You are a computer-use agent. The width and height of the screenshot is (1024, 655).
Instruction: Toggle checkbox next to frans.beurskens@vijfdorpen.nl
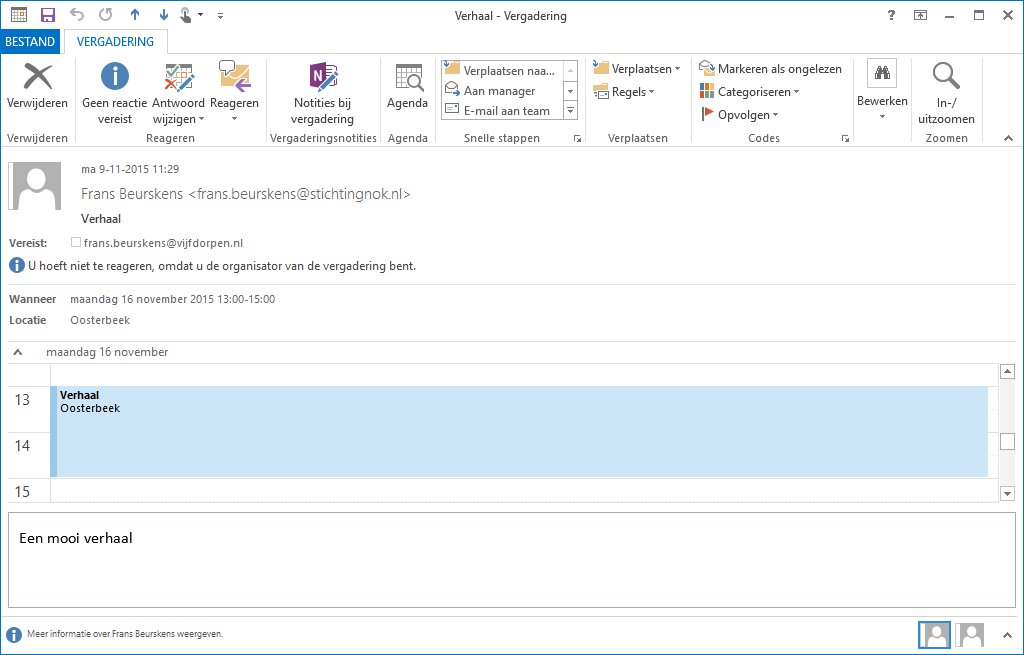click(x=76, y=243)
